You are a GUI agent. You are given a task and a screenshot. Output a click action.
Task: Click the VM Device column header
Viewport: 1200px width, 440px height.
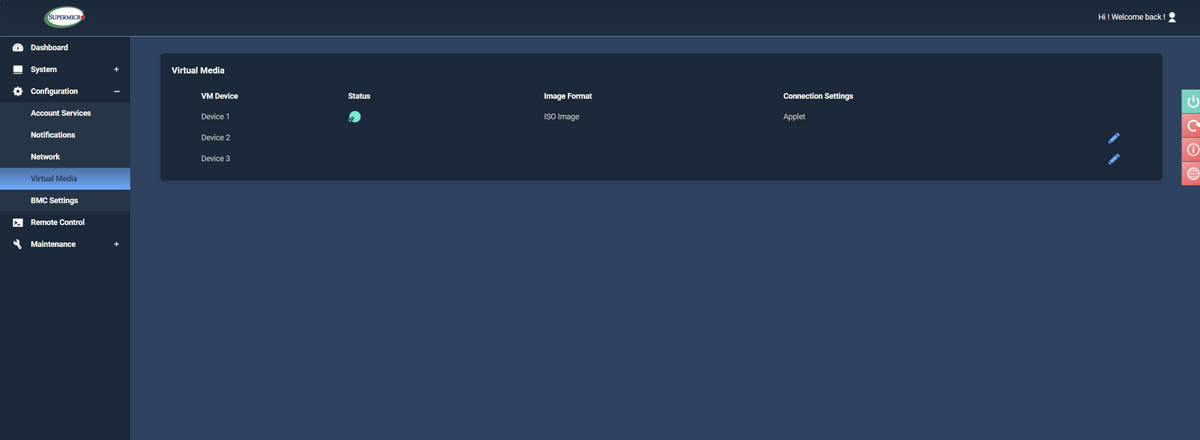(x=219, y=96)
